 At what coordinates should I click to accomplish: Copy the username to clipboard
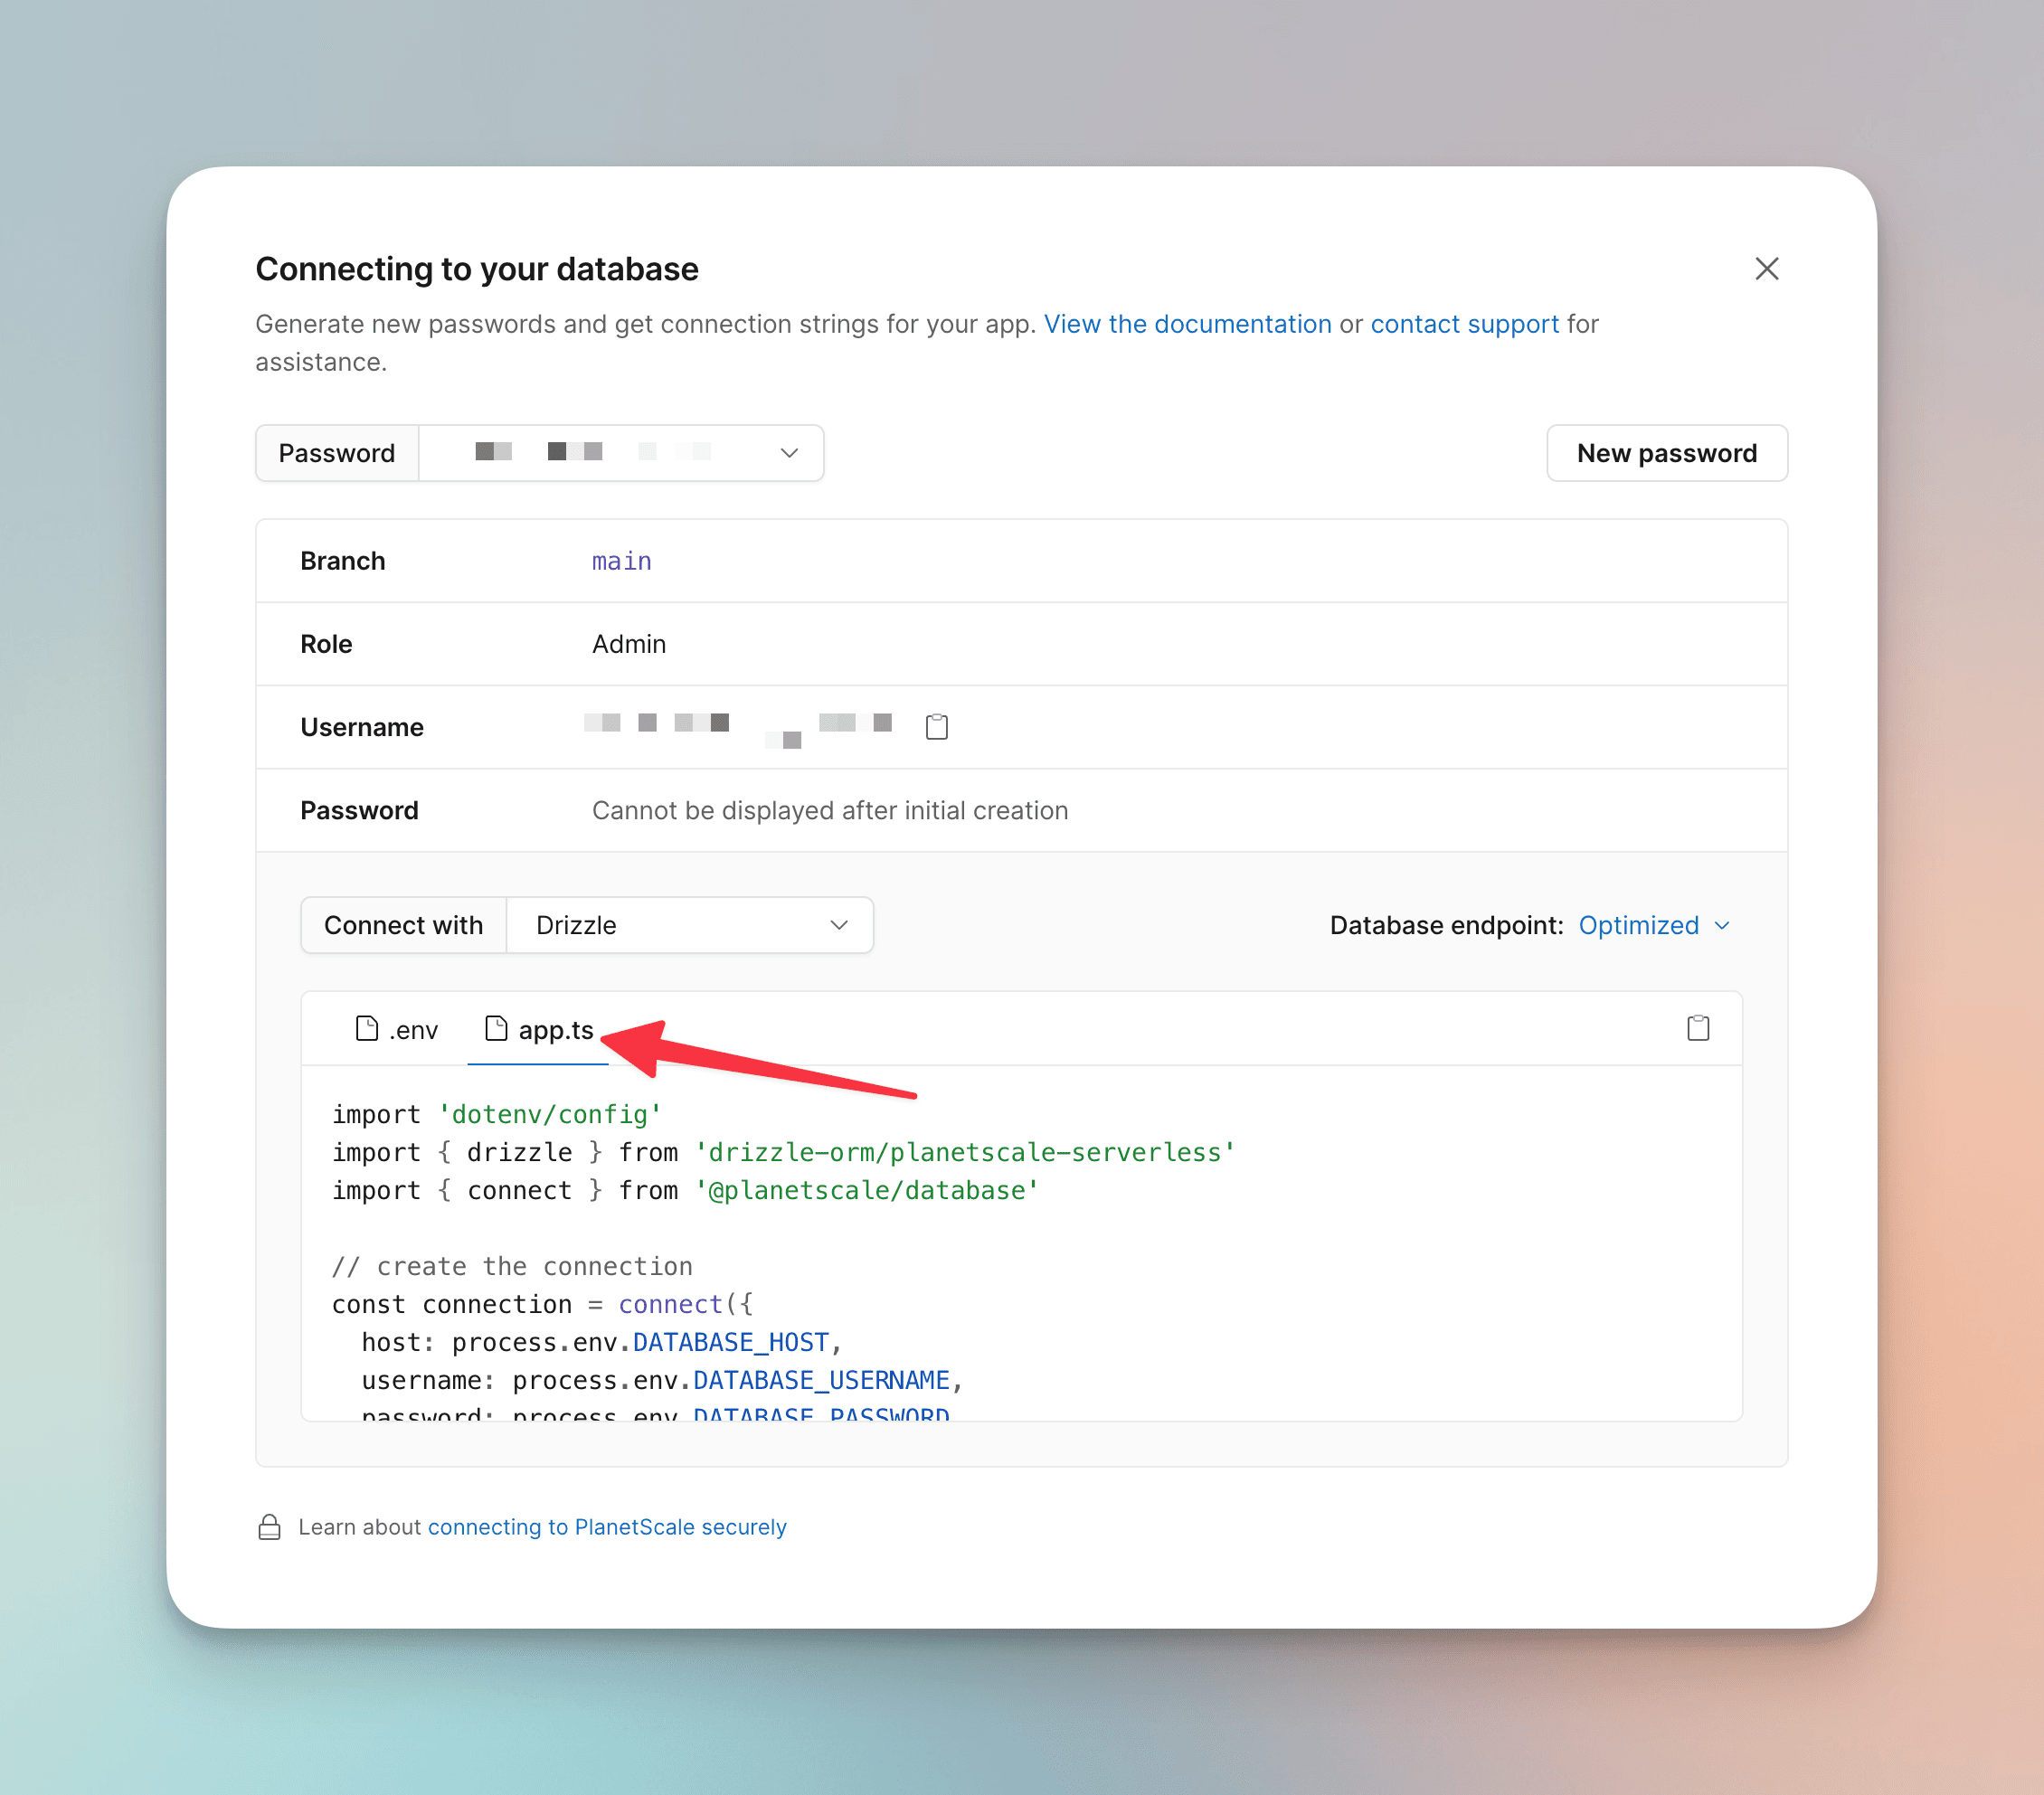click(x=936, y=727)
